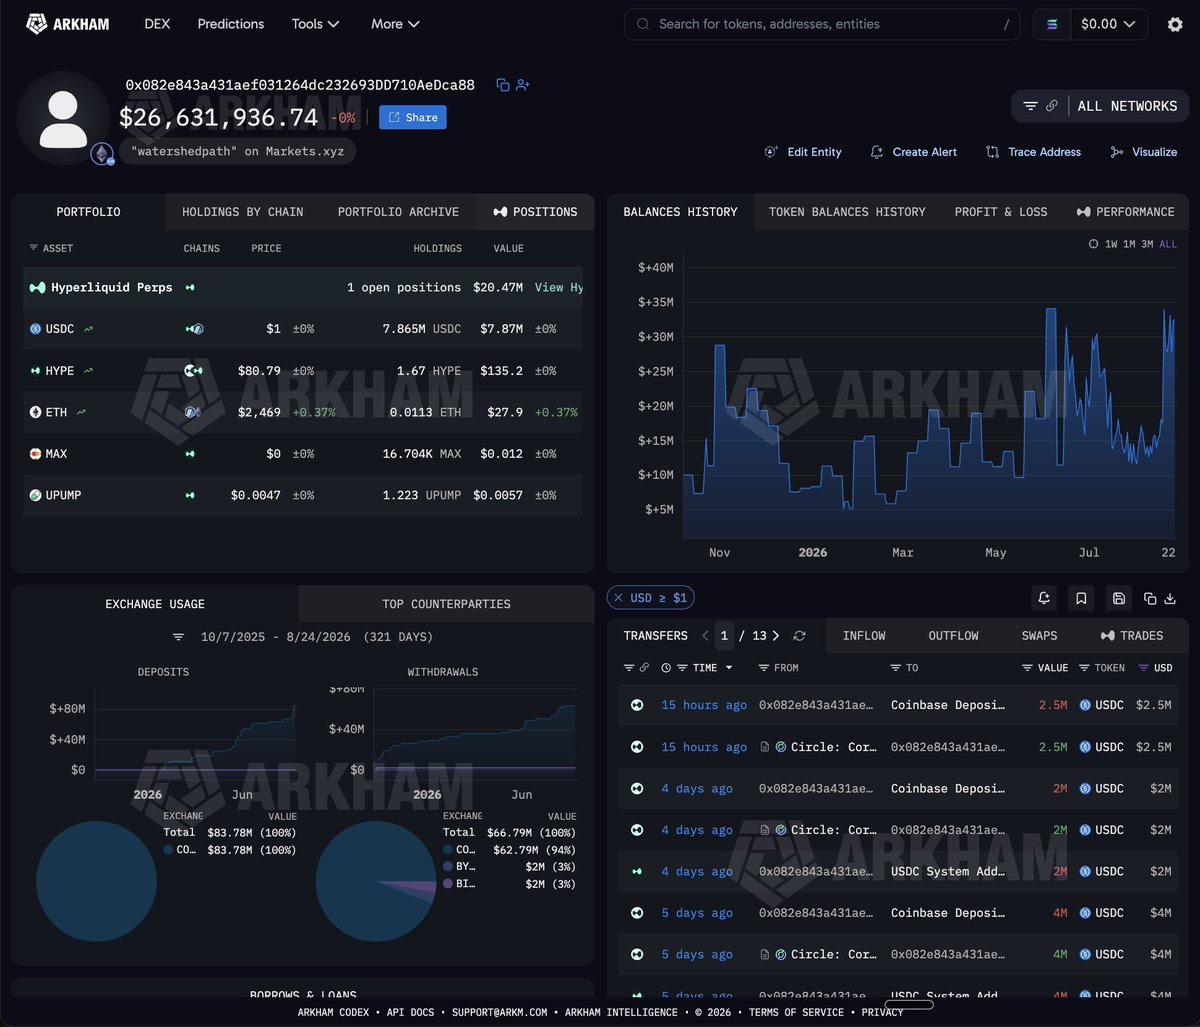Image resolution: width=1200 pixels, height=1027 pixels.
Task: Select the 3M time range option
Action: [x=1147, y=244]
